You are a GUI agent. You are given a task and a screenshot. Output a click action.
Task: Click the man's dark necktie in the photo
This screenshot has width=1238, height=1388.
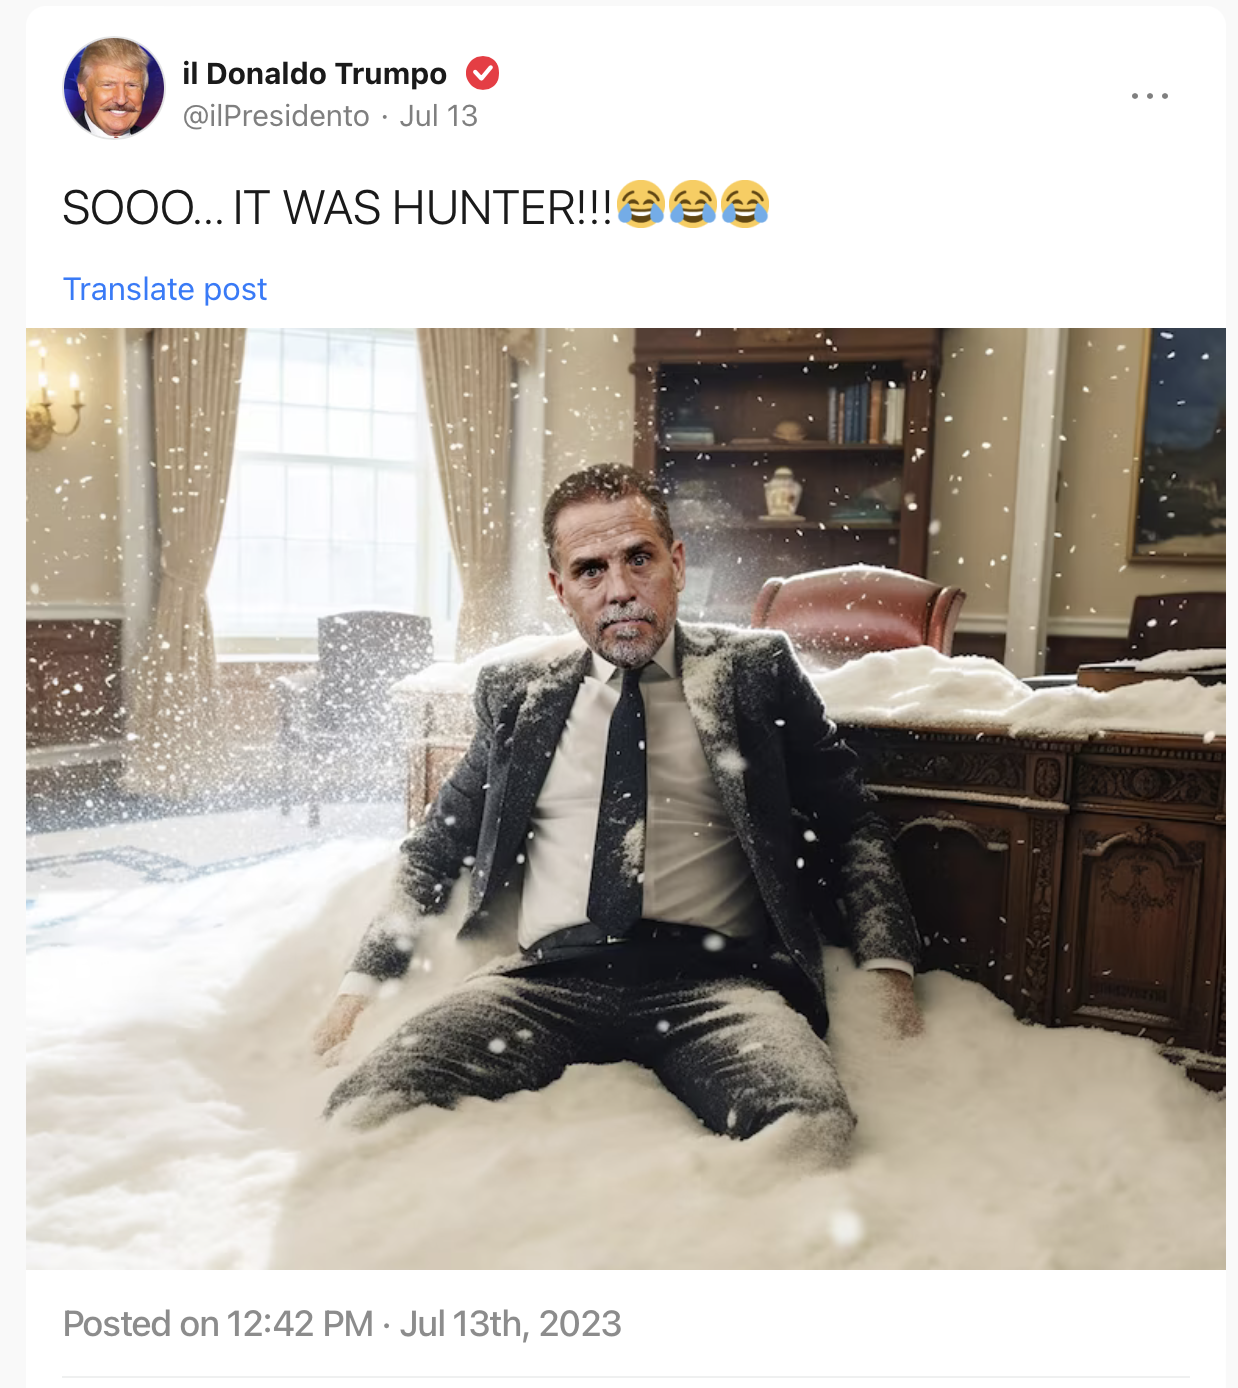tap(620, 800)
